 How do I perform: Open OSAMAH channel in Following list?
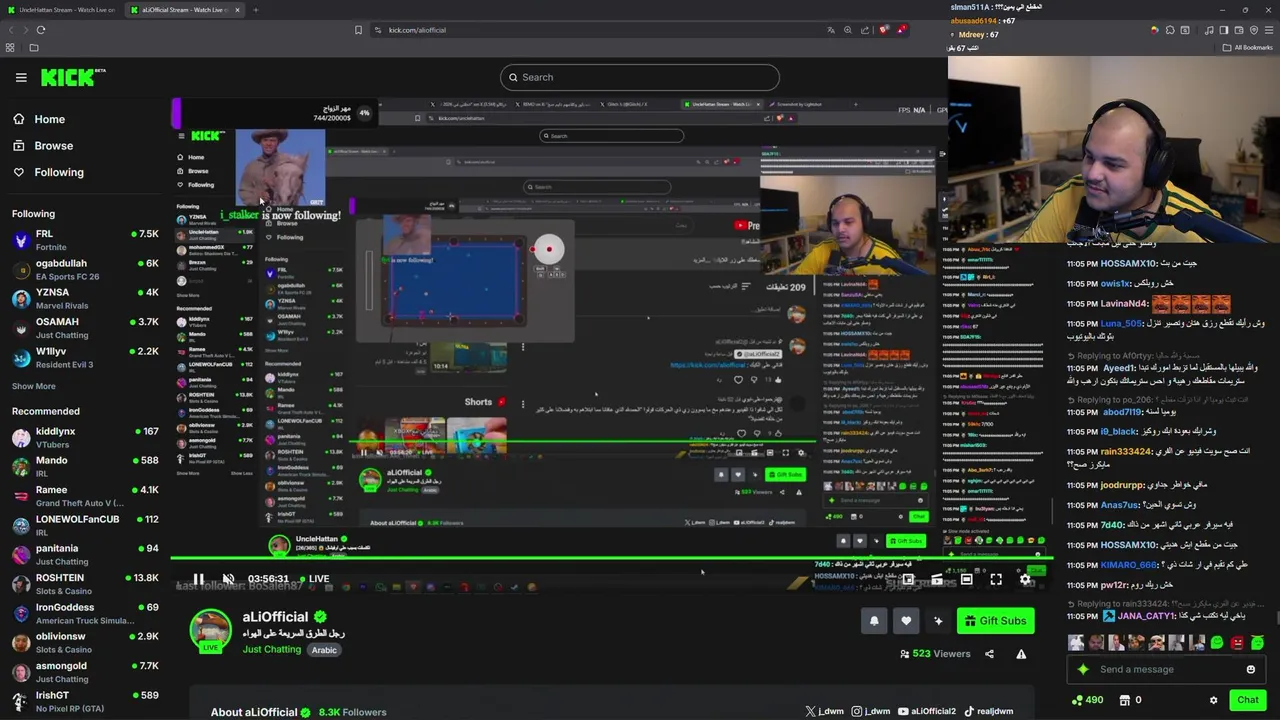[x=85, y=328]
